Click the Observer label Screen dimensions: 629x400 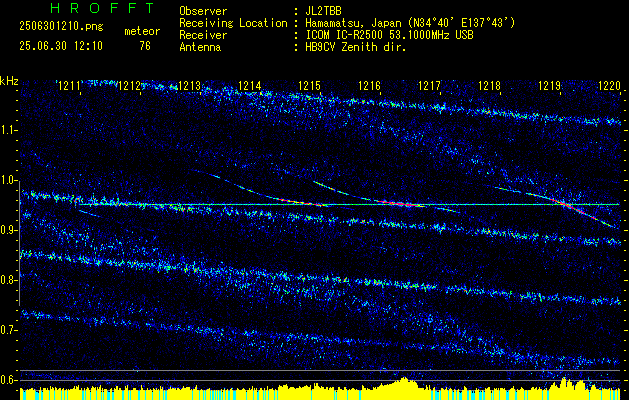[x=203, y=11]
